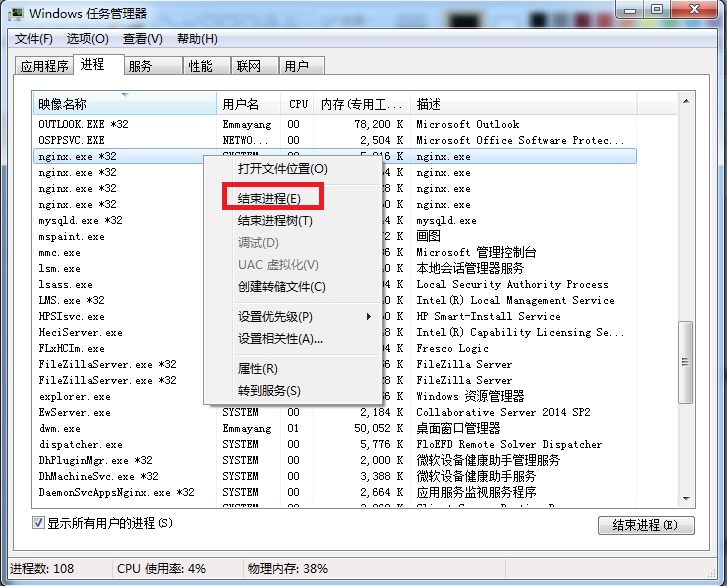Screen dimensions: 727x586
Task: Switch to the 服务 tab
Action: pyautogui.click(x=141, y=66)
